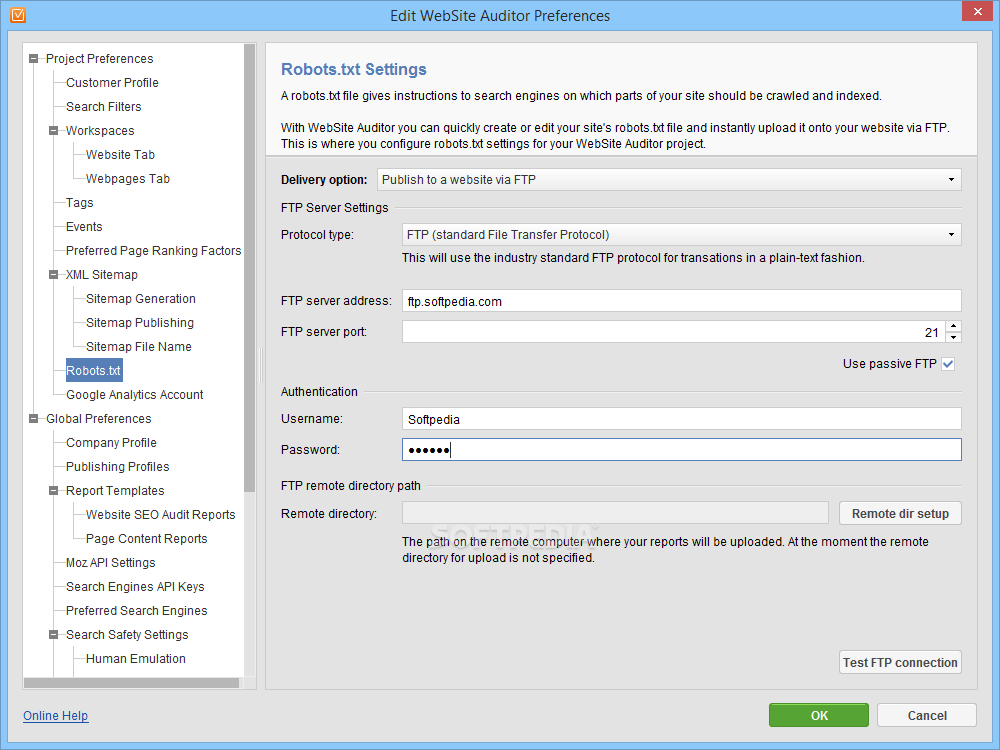This screenshot has height=750, width=1000.
Task: Open the Delivery option dropdown
Action: click(x=669, y=180)
